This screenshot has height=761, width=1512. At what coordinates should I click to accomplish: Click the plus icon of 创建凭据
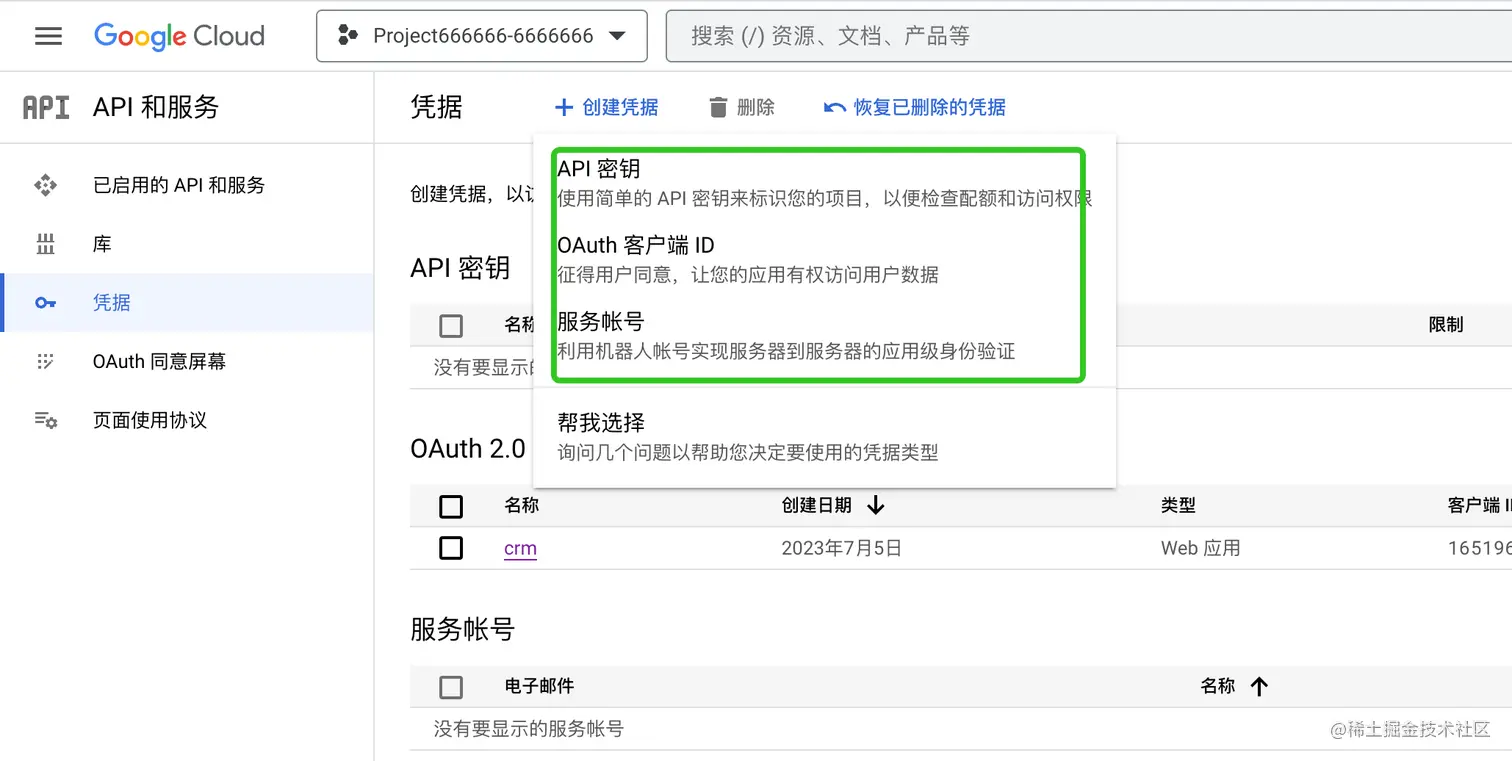pos(564,107)
